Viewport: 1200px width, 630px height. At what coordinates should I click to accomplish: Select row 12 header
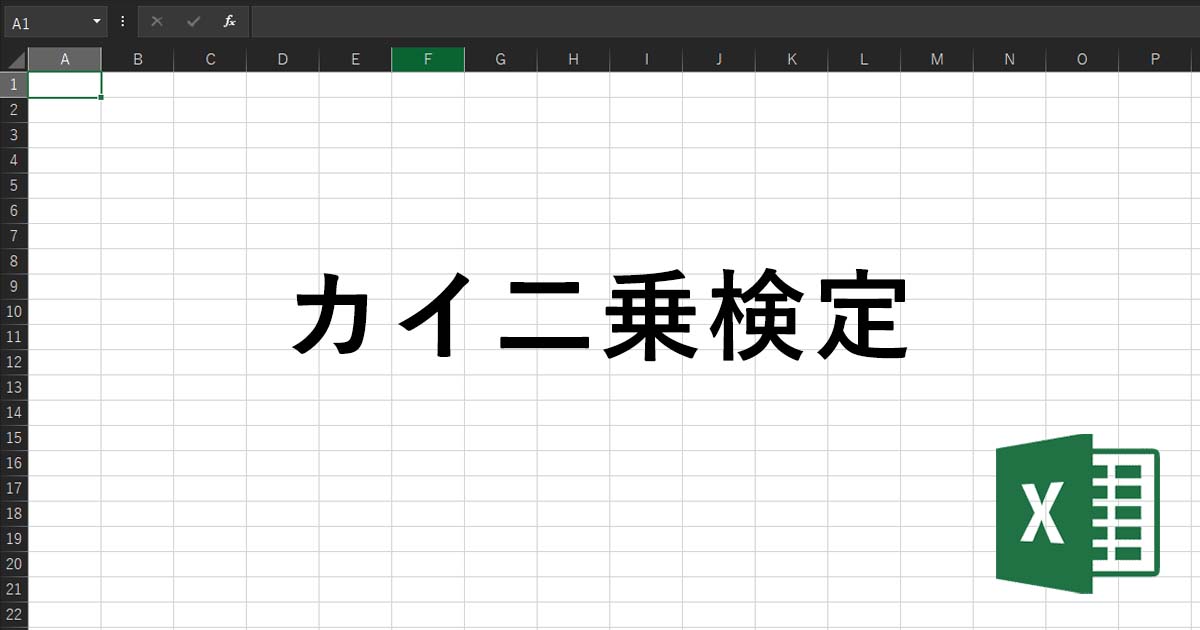click(x=14, y=362)
